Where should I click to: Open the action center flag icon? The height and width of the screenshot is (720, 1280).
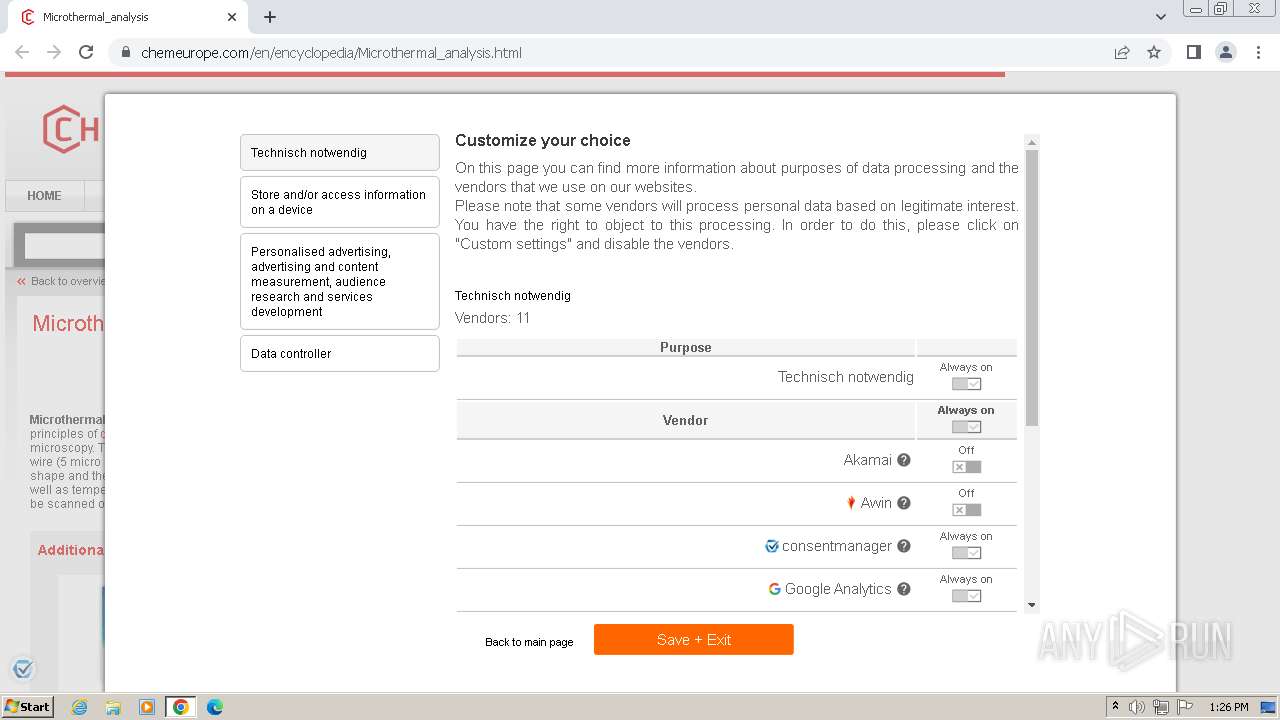pyautogui.click(x=1185, y=707)
